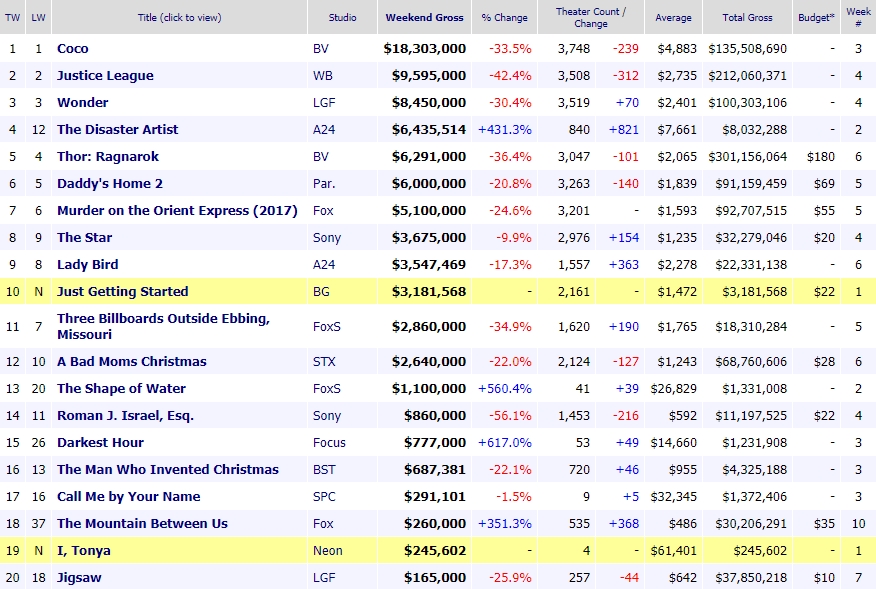Open BST studio link
This screenshot has height=589, width=876.
point(324,470)
